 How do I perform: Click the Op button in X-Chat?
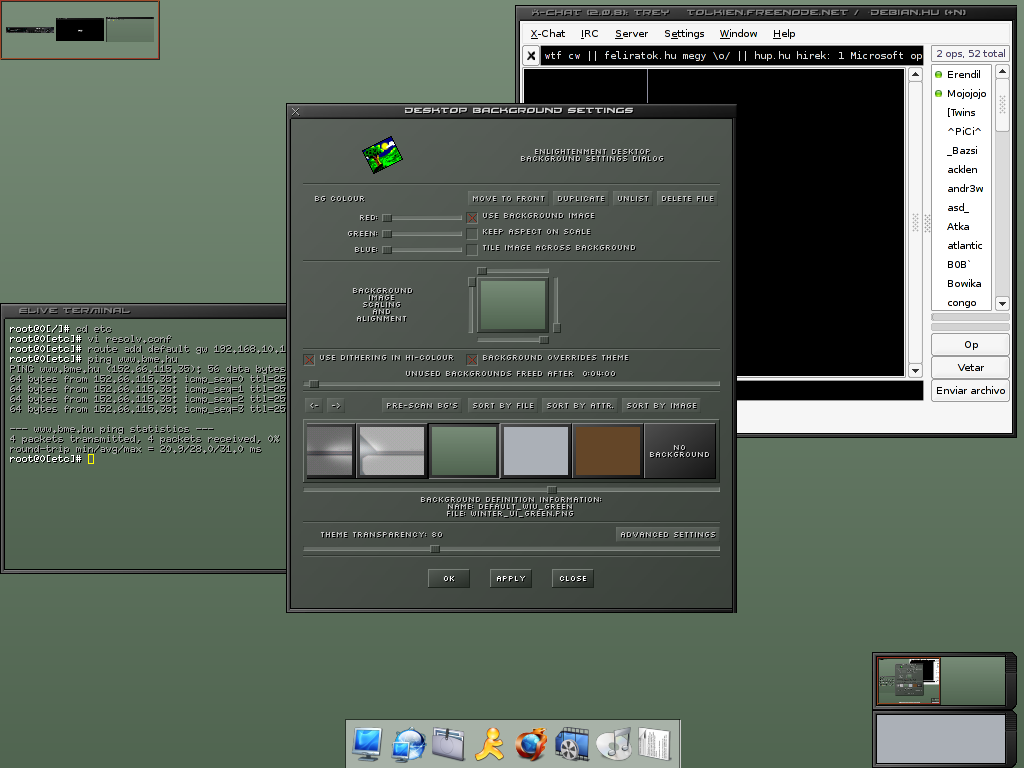(x=970, y=345)
